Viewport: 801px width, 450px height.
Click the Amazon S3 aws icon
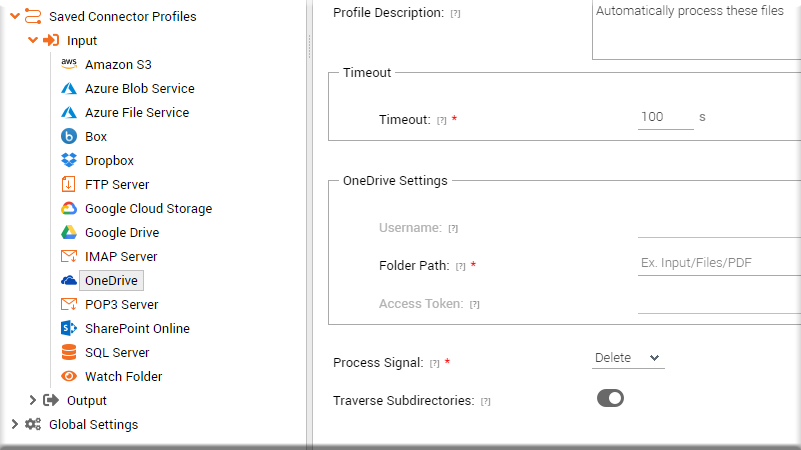click(x=69, y=64)
